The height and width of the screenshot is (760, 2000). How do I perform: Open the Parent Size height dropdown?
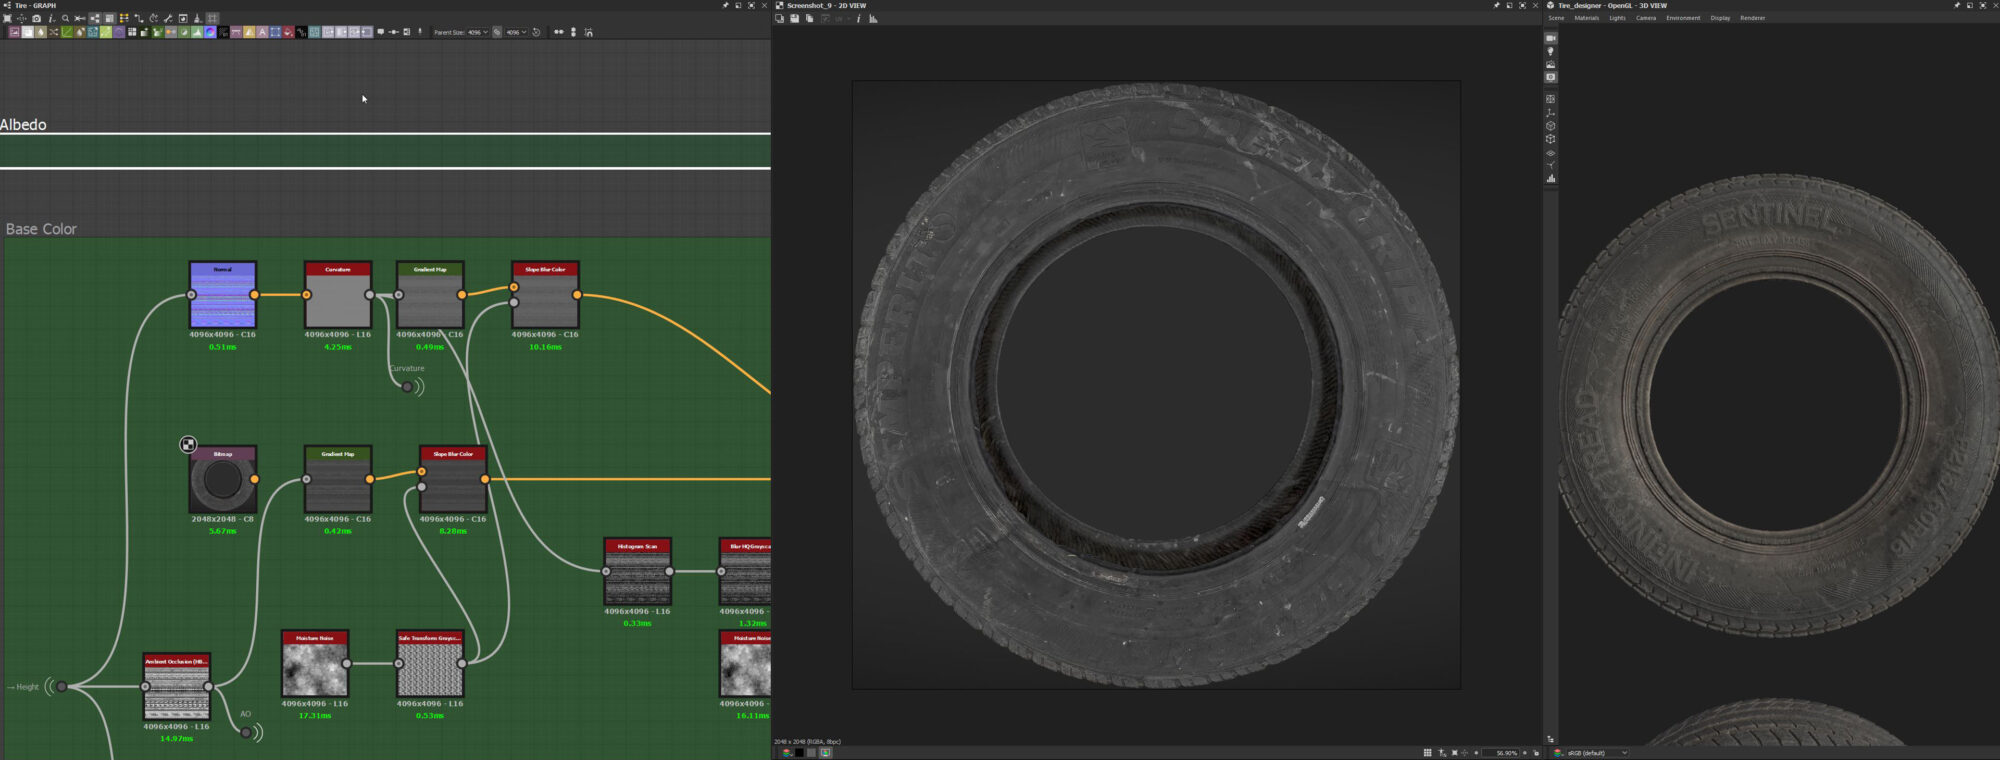tap(516, 32)
